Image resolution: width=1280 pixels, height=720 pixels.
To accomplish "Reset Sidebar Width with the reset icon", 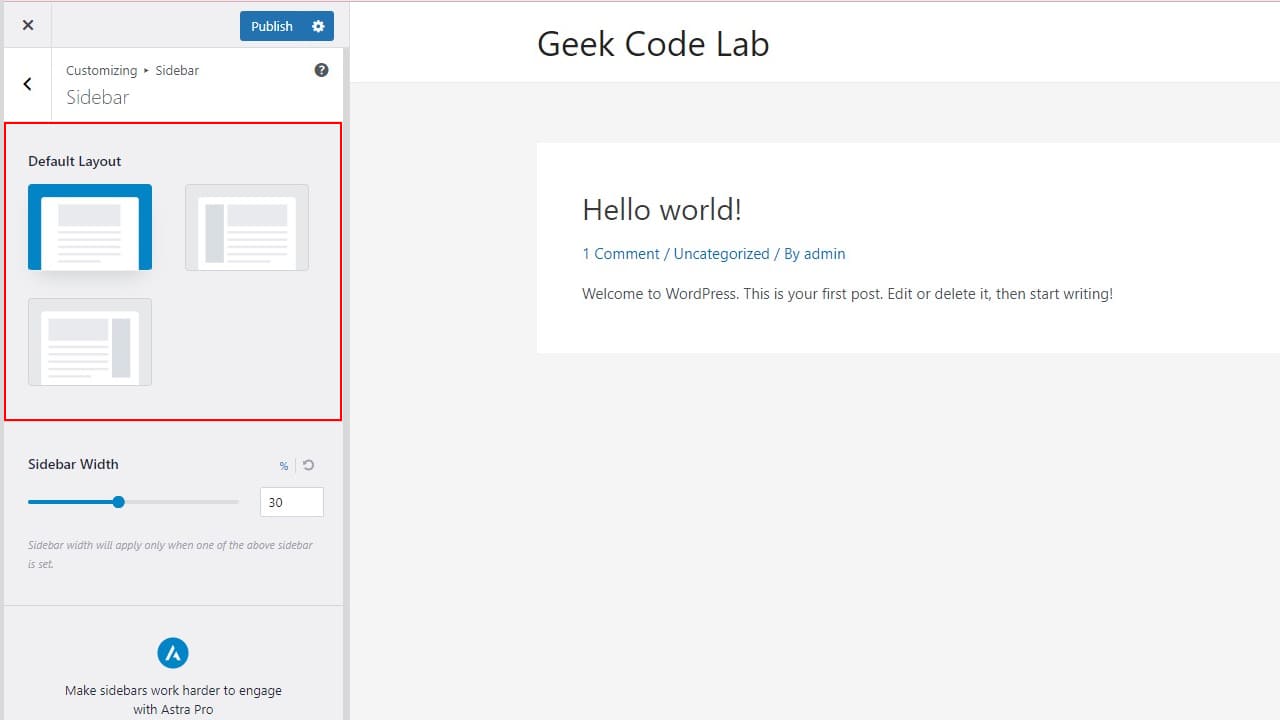I will tap(309, 465).
